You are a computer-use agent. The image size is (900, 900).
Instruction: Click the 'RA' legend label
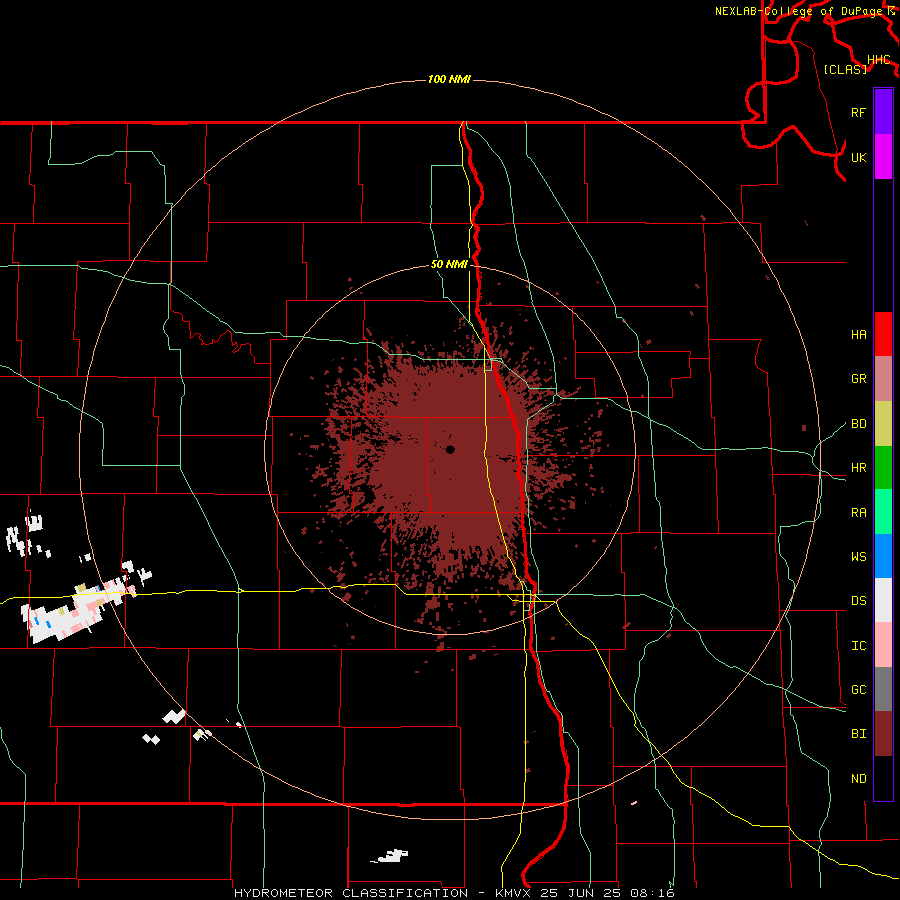click(858, 513)
